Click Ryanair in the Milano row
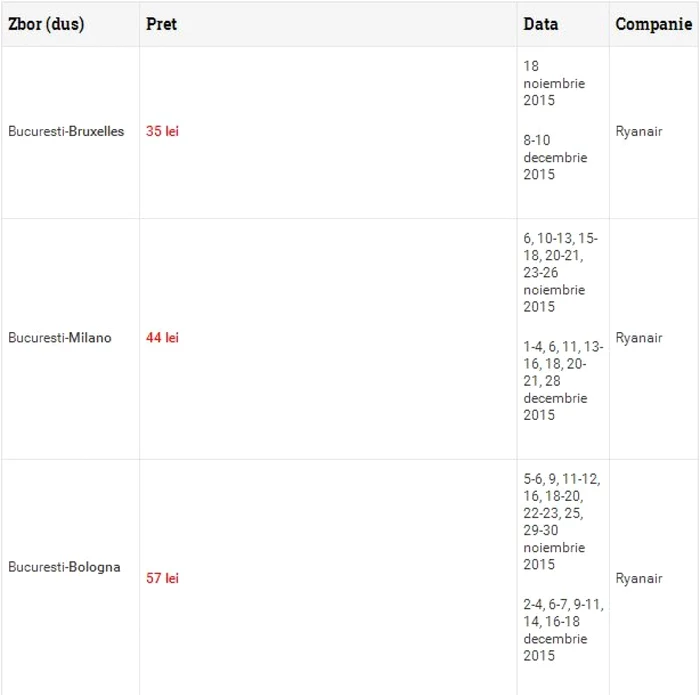The width and height of the screenshot is (700, 695). pos(639,337)
